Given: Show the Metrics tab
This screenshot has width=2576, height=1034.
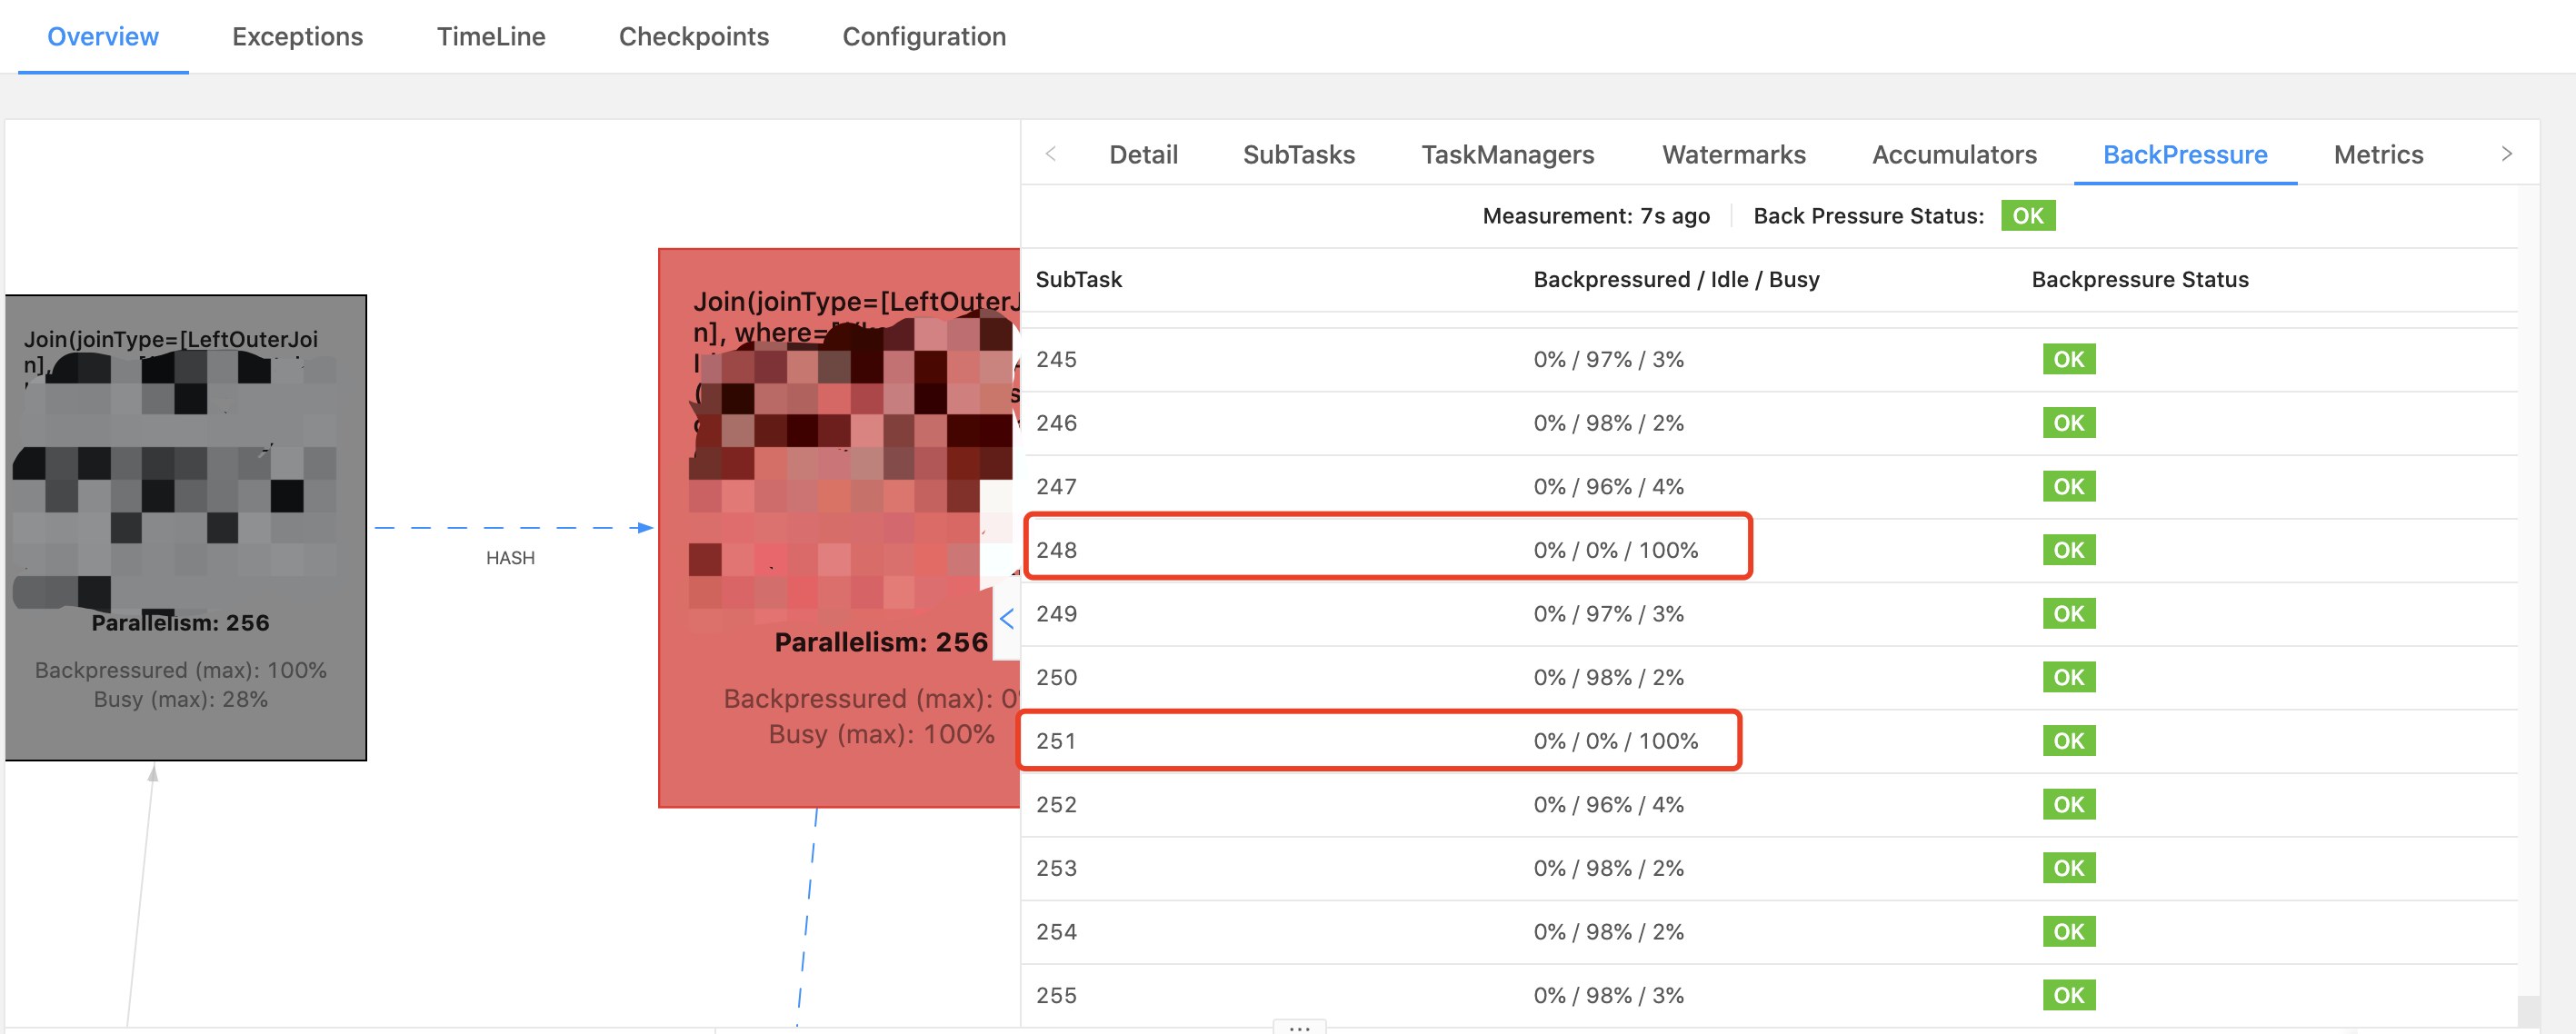Looking at the screenshot, I should click(2377, 155).
